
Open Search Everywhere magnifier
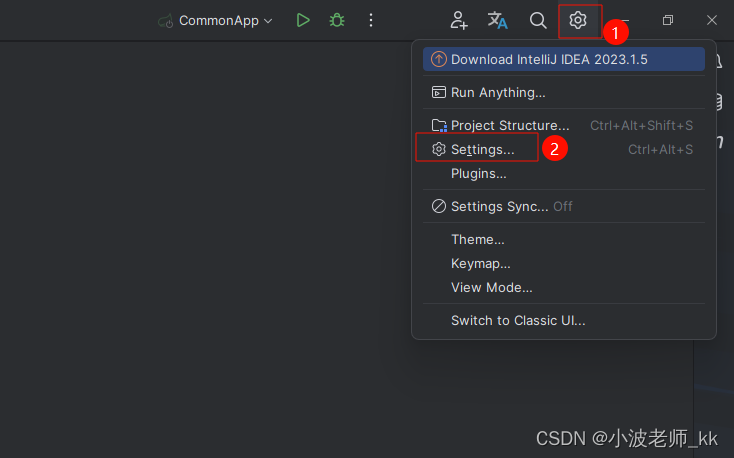pos(538,20)
